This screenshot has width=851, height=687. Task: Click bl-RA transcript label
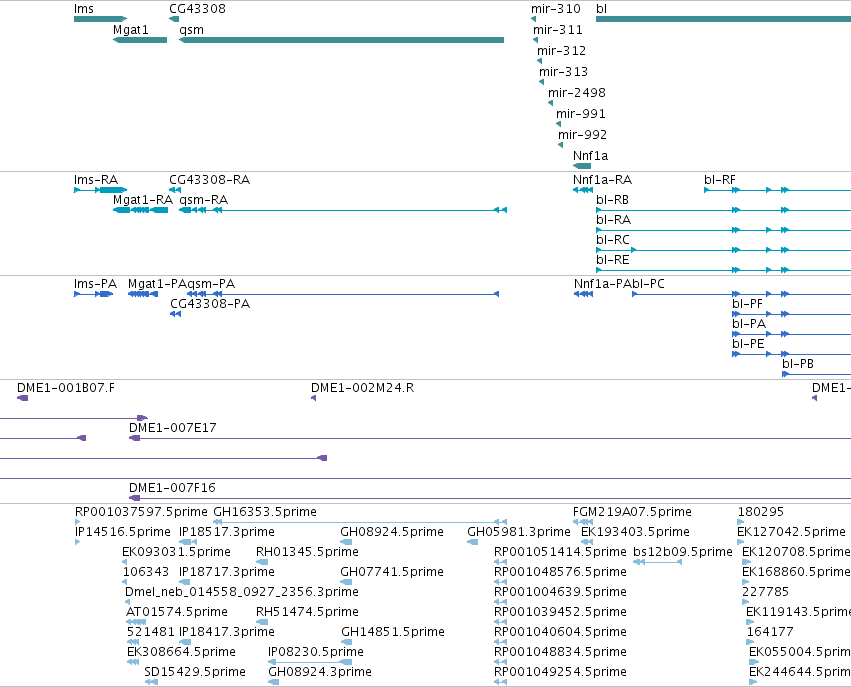tap(613, 220)
